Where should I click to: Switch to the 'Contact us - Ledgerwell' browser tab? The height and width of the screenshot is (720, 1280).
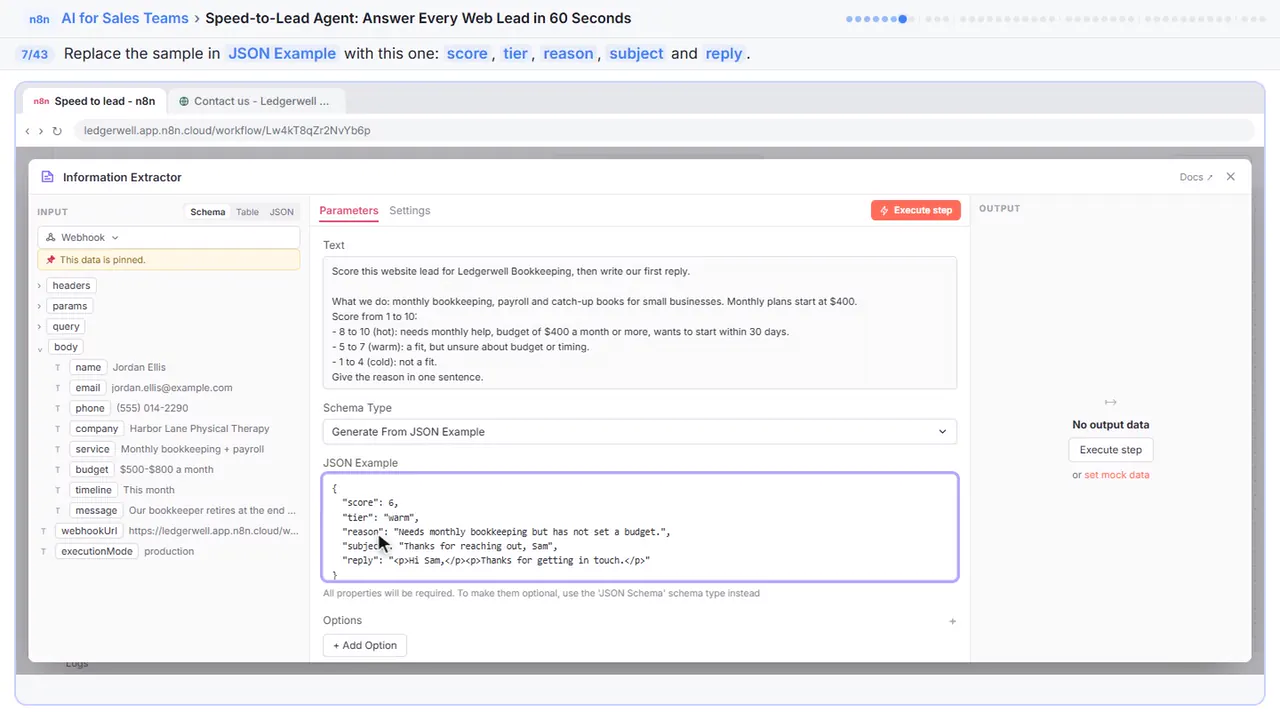pyautogui.click(x=255, y=101)
